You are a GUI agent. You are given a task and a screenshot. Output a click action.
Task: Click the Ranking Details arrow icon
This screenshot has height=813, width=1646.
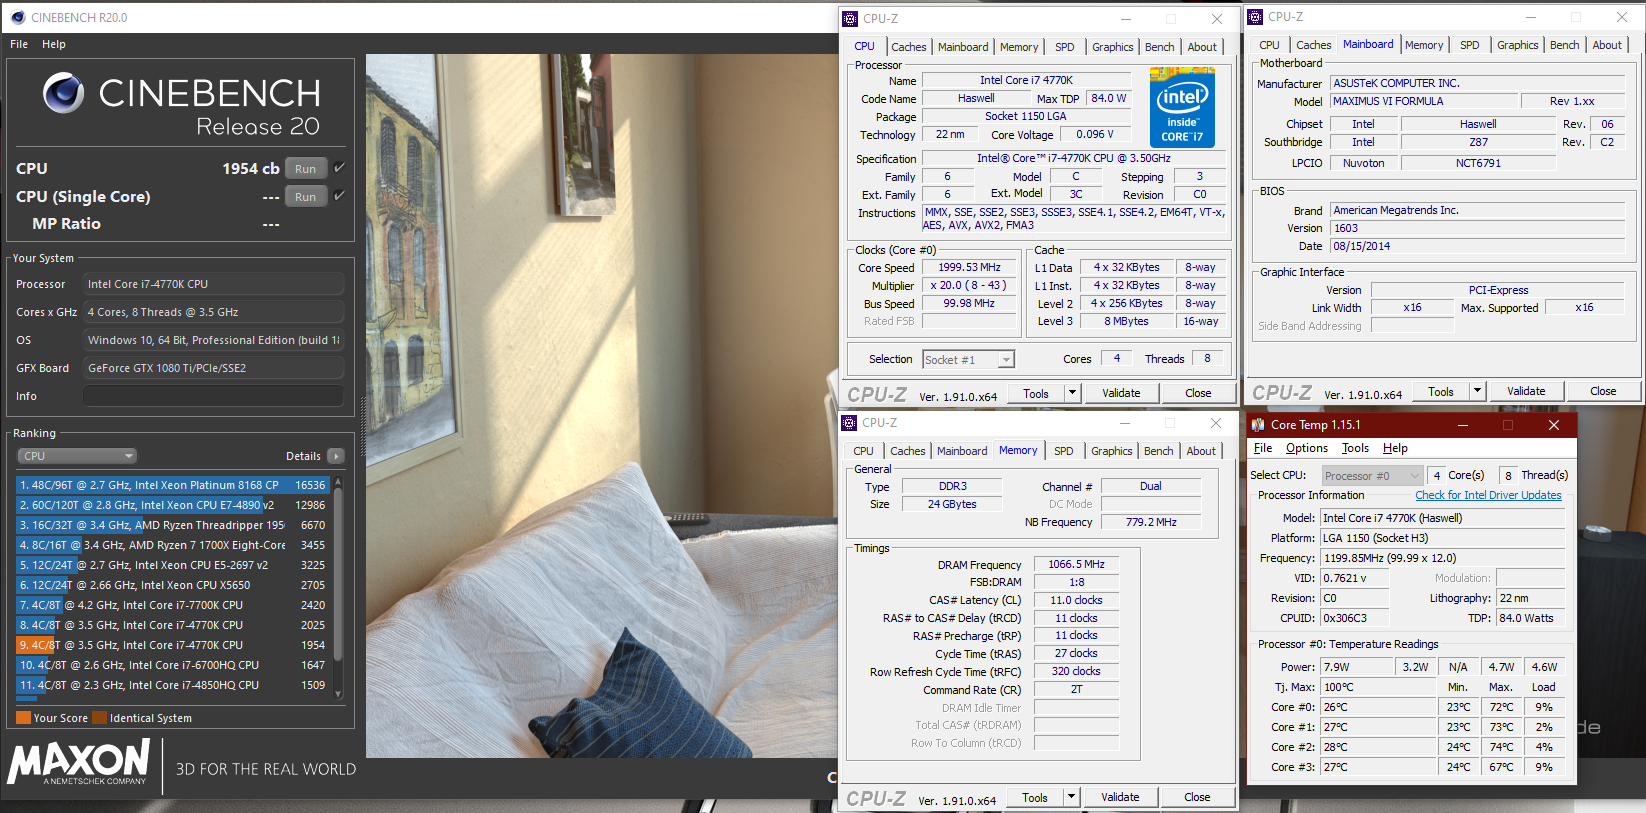336,456
